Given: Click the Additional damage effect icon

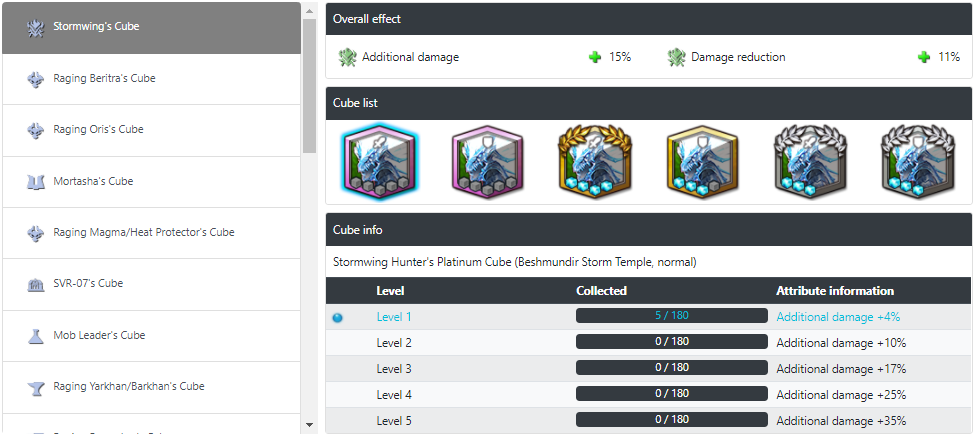Looking at the screenshot, I should (x=347, y=57).
